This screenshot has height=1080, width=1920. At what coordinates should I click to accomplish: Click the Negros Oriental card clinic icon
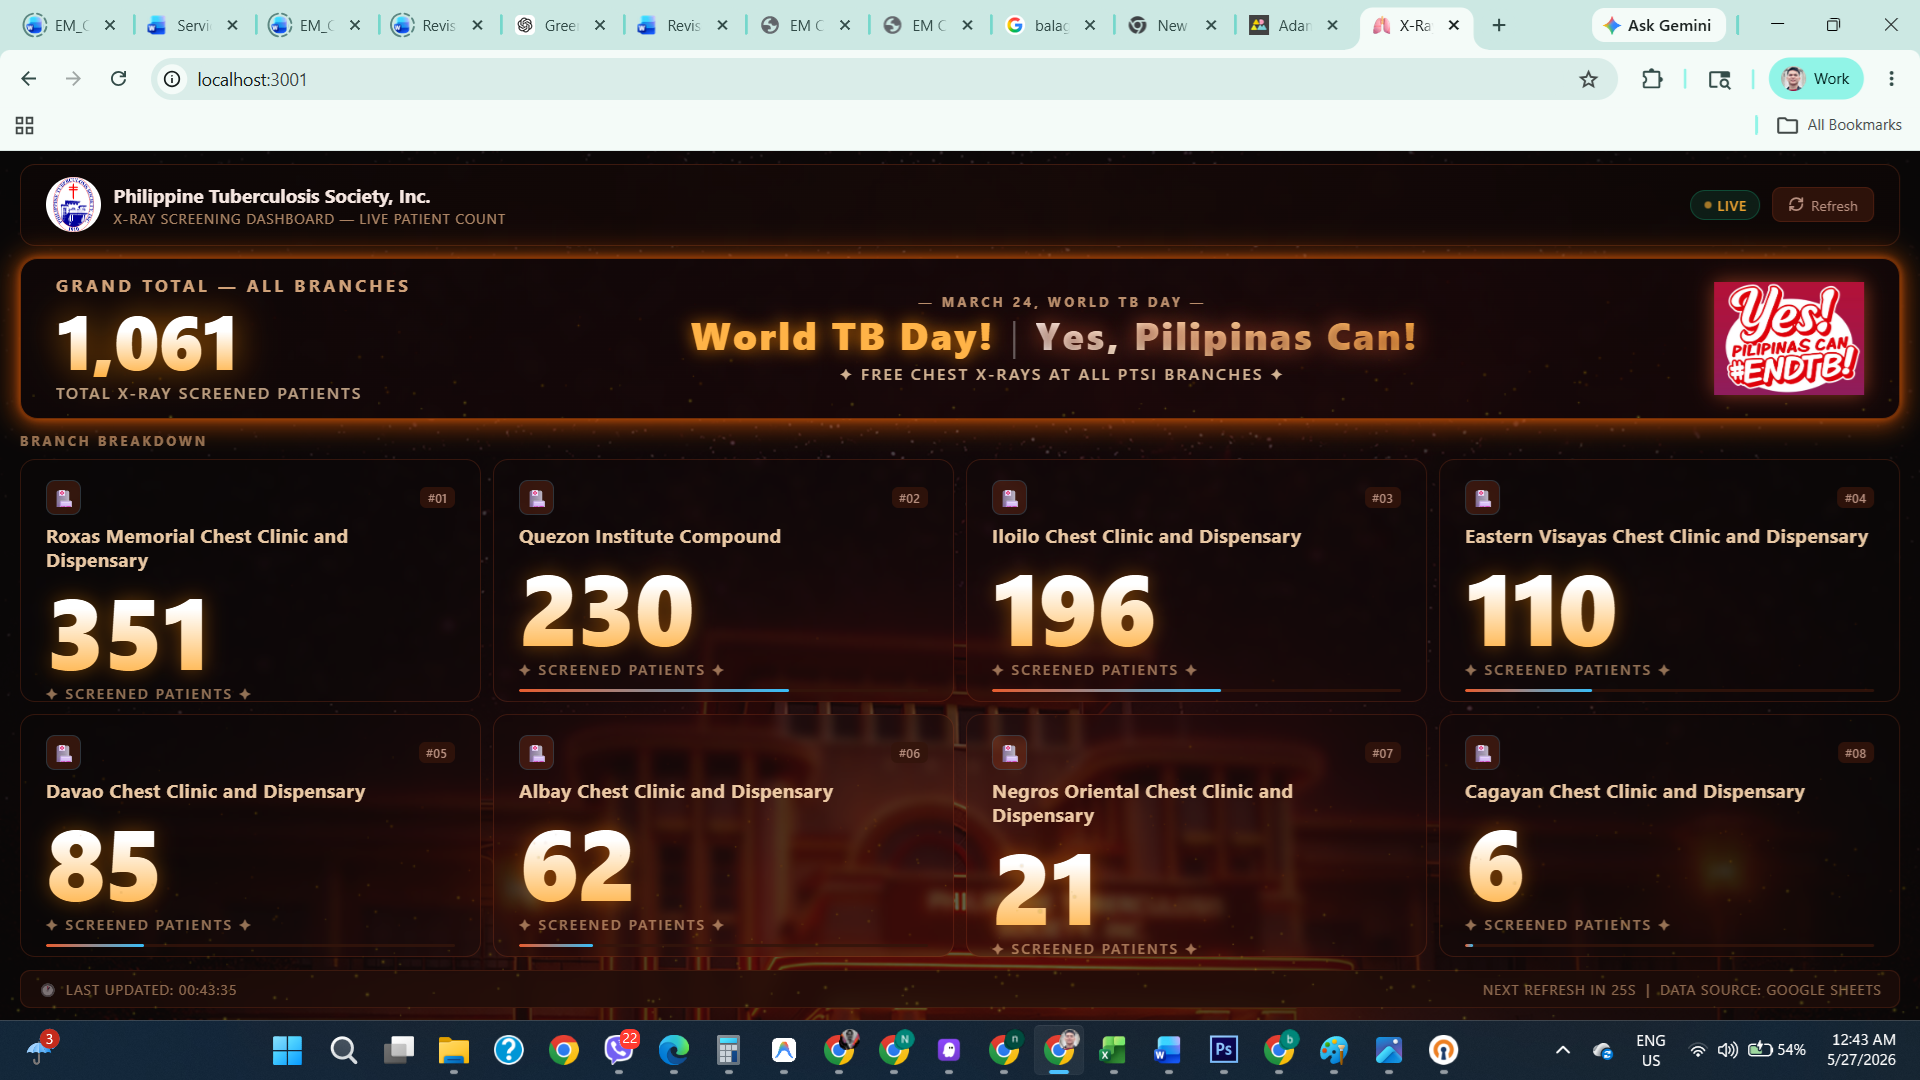[x=1010, y=753]
